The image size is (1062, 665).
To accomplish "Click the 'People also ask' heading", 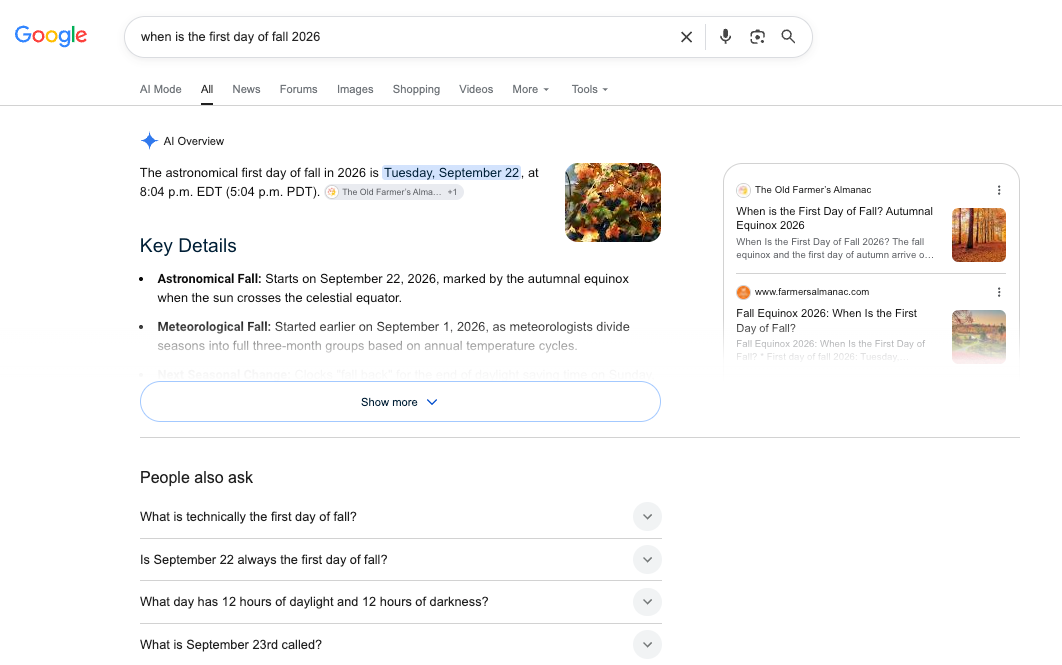I will pos(196,477).
